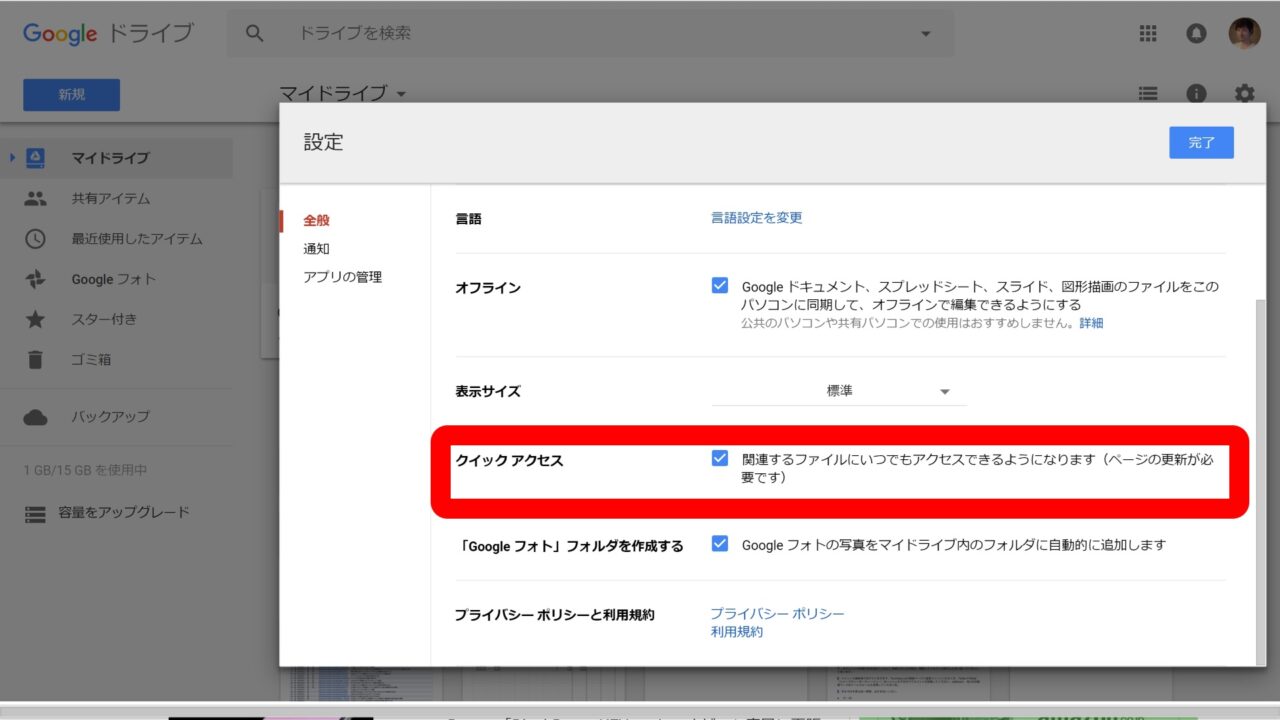Show details with the info icon
This screenshot has width=1280, height=720.
(x=1196, y=93)
